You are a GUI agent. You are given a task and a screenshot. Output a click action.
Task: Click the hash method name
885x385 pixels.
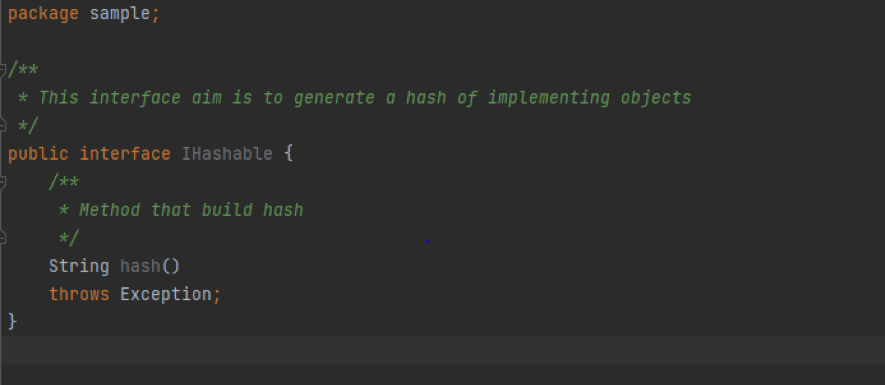coord(141,266)
